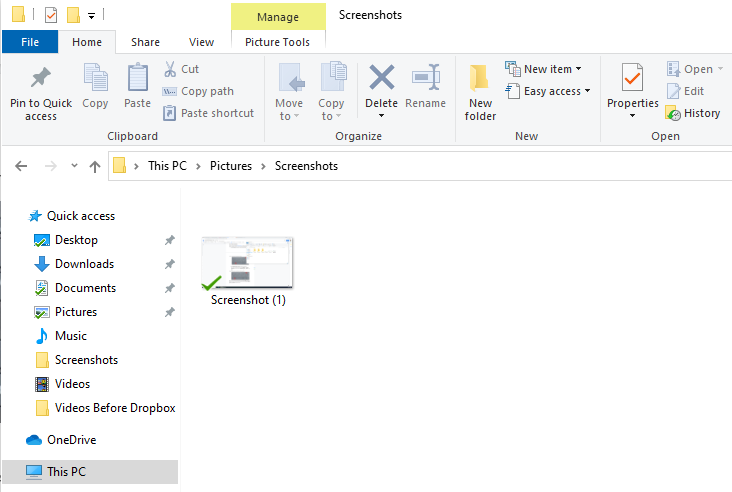Go up one folder with up arrow
732x492 pixels.
95,166
